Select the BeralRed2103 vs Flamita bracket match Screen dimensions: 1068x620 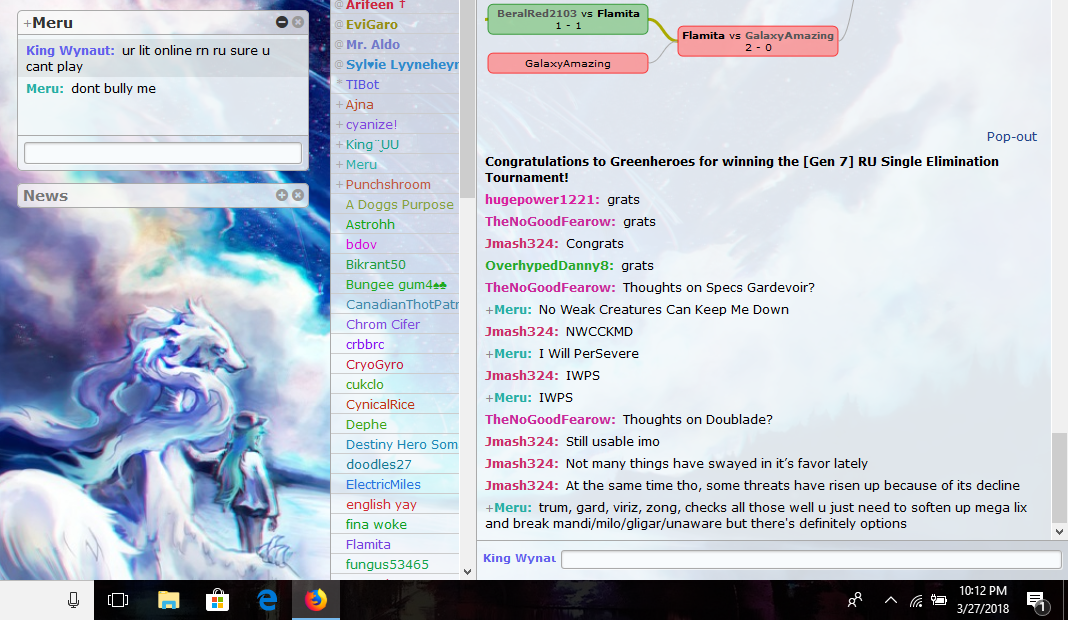click(568, 19)
